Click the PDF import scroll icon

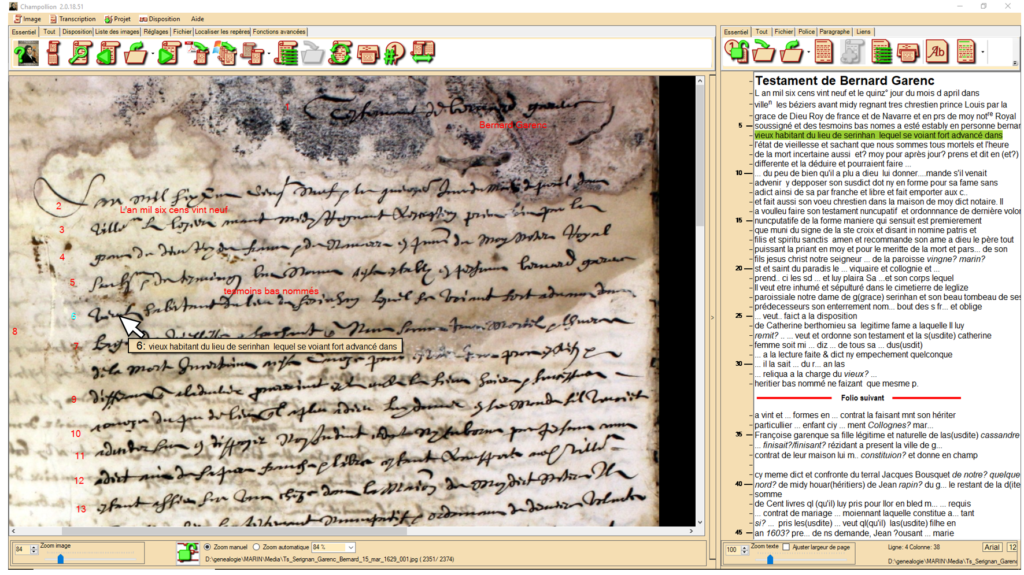coord(198,53)
